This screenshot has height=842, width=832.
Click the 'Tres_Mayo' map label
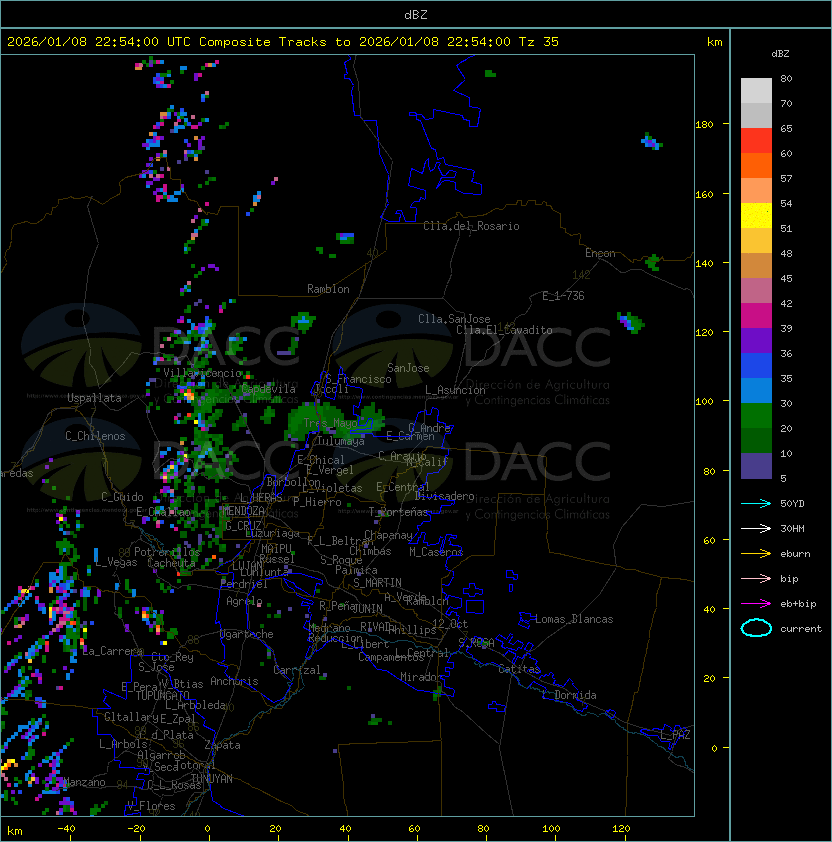point(330,423)
